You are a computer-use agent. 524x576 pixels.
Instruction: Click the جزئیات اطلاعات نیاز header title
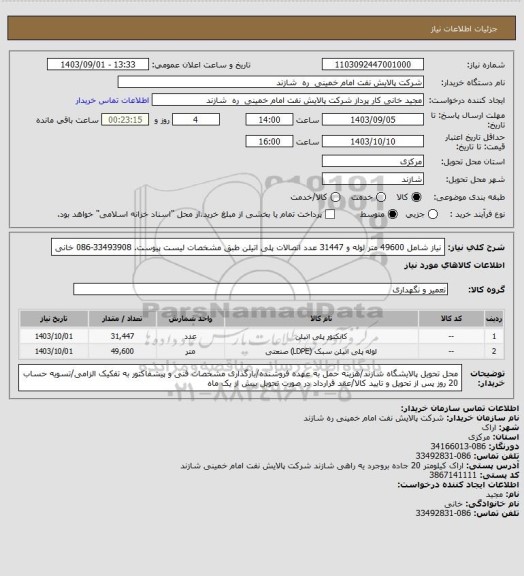464,29
